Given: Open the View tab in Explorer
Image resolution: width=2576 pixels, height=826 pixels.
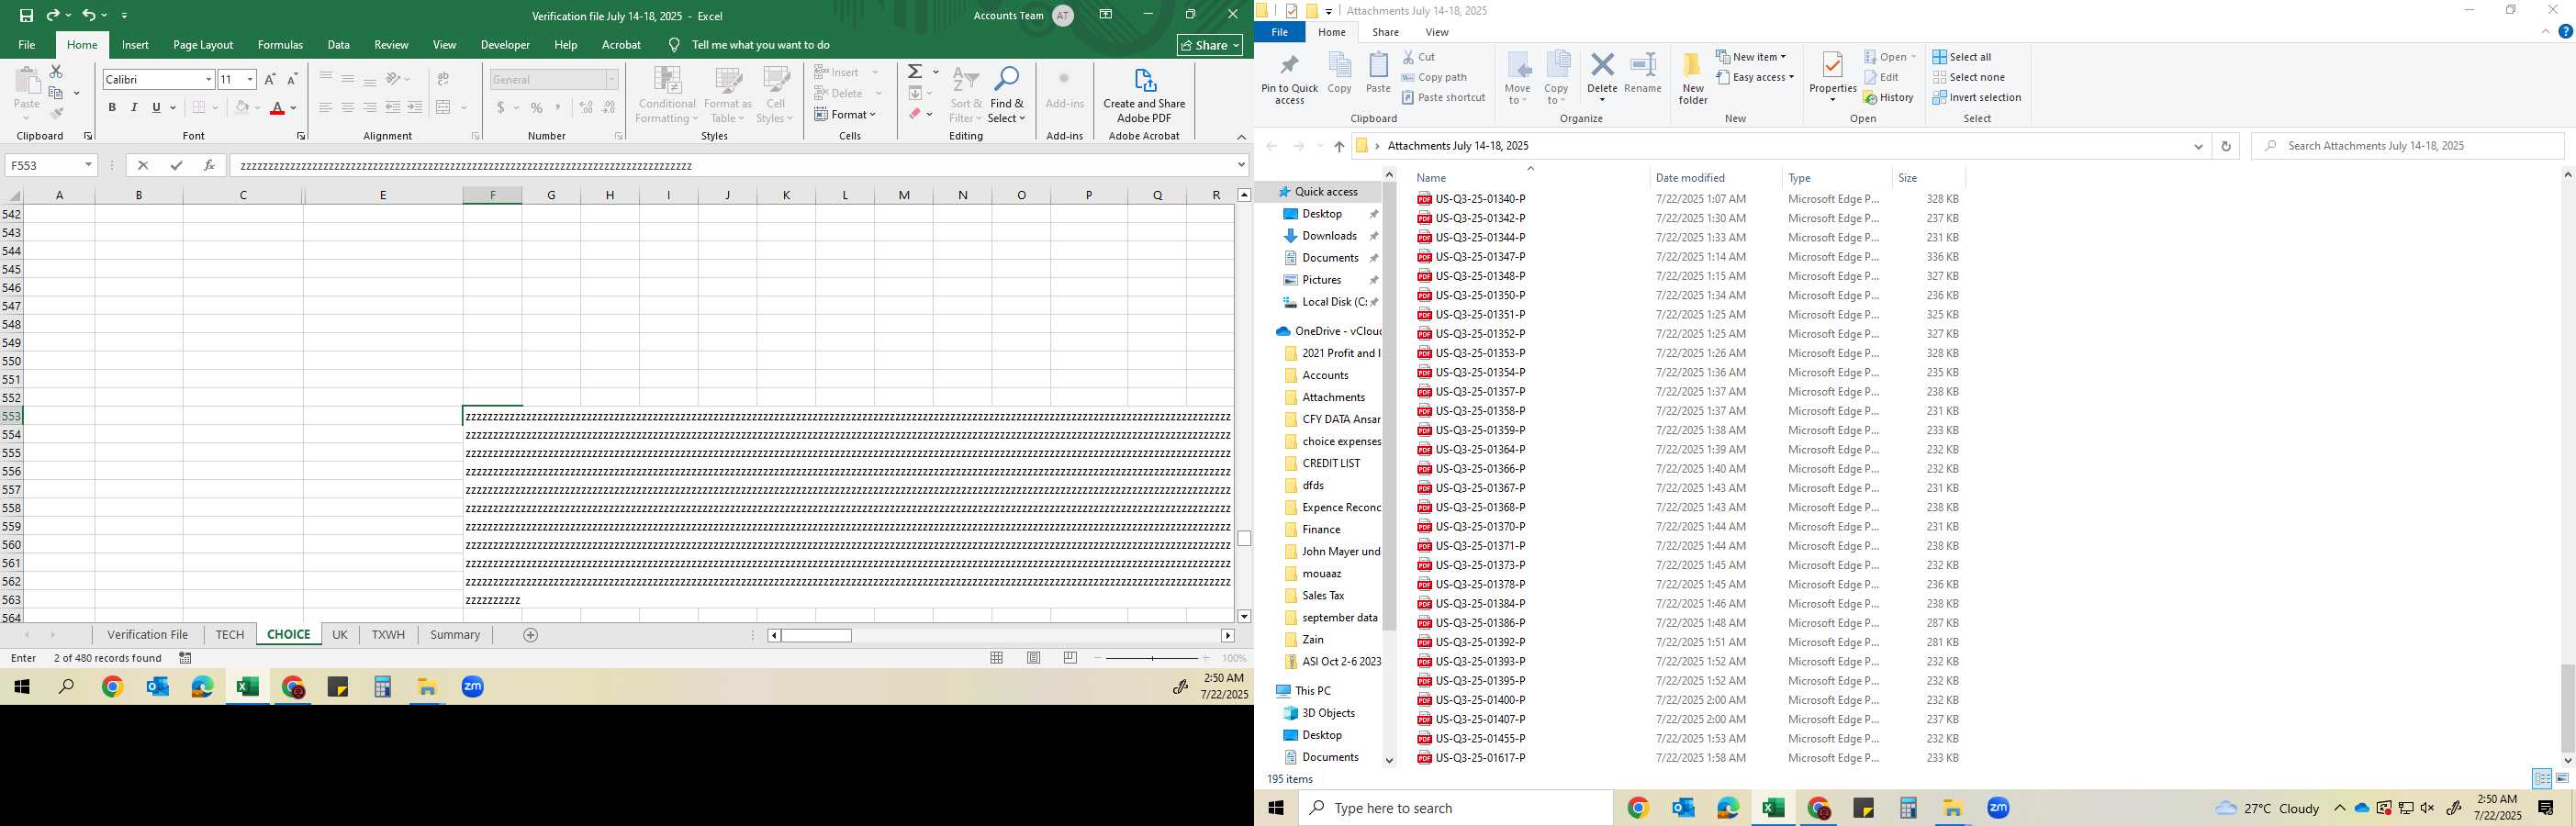Looking at the screenshot, I should (1437, 32).
